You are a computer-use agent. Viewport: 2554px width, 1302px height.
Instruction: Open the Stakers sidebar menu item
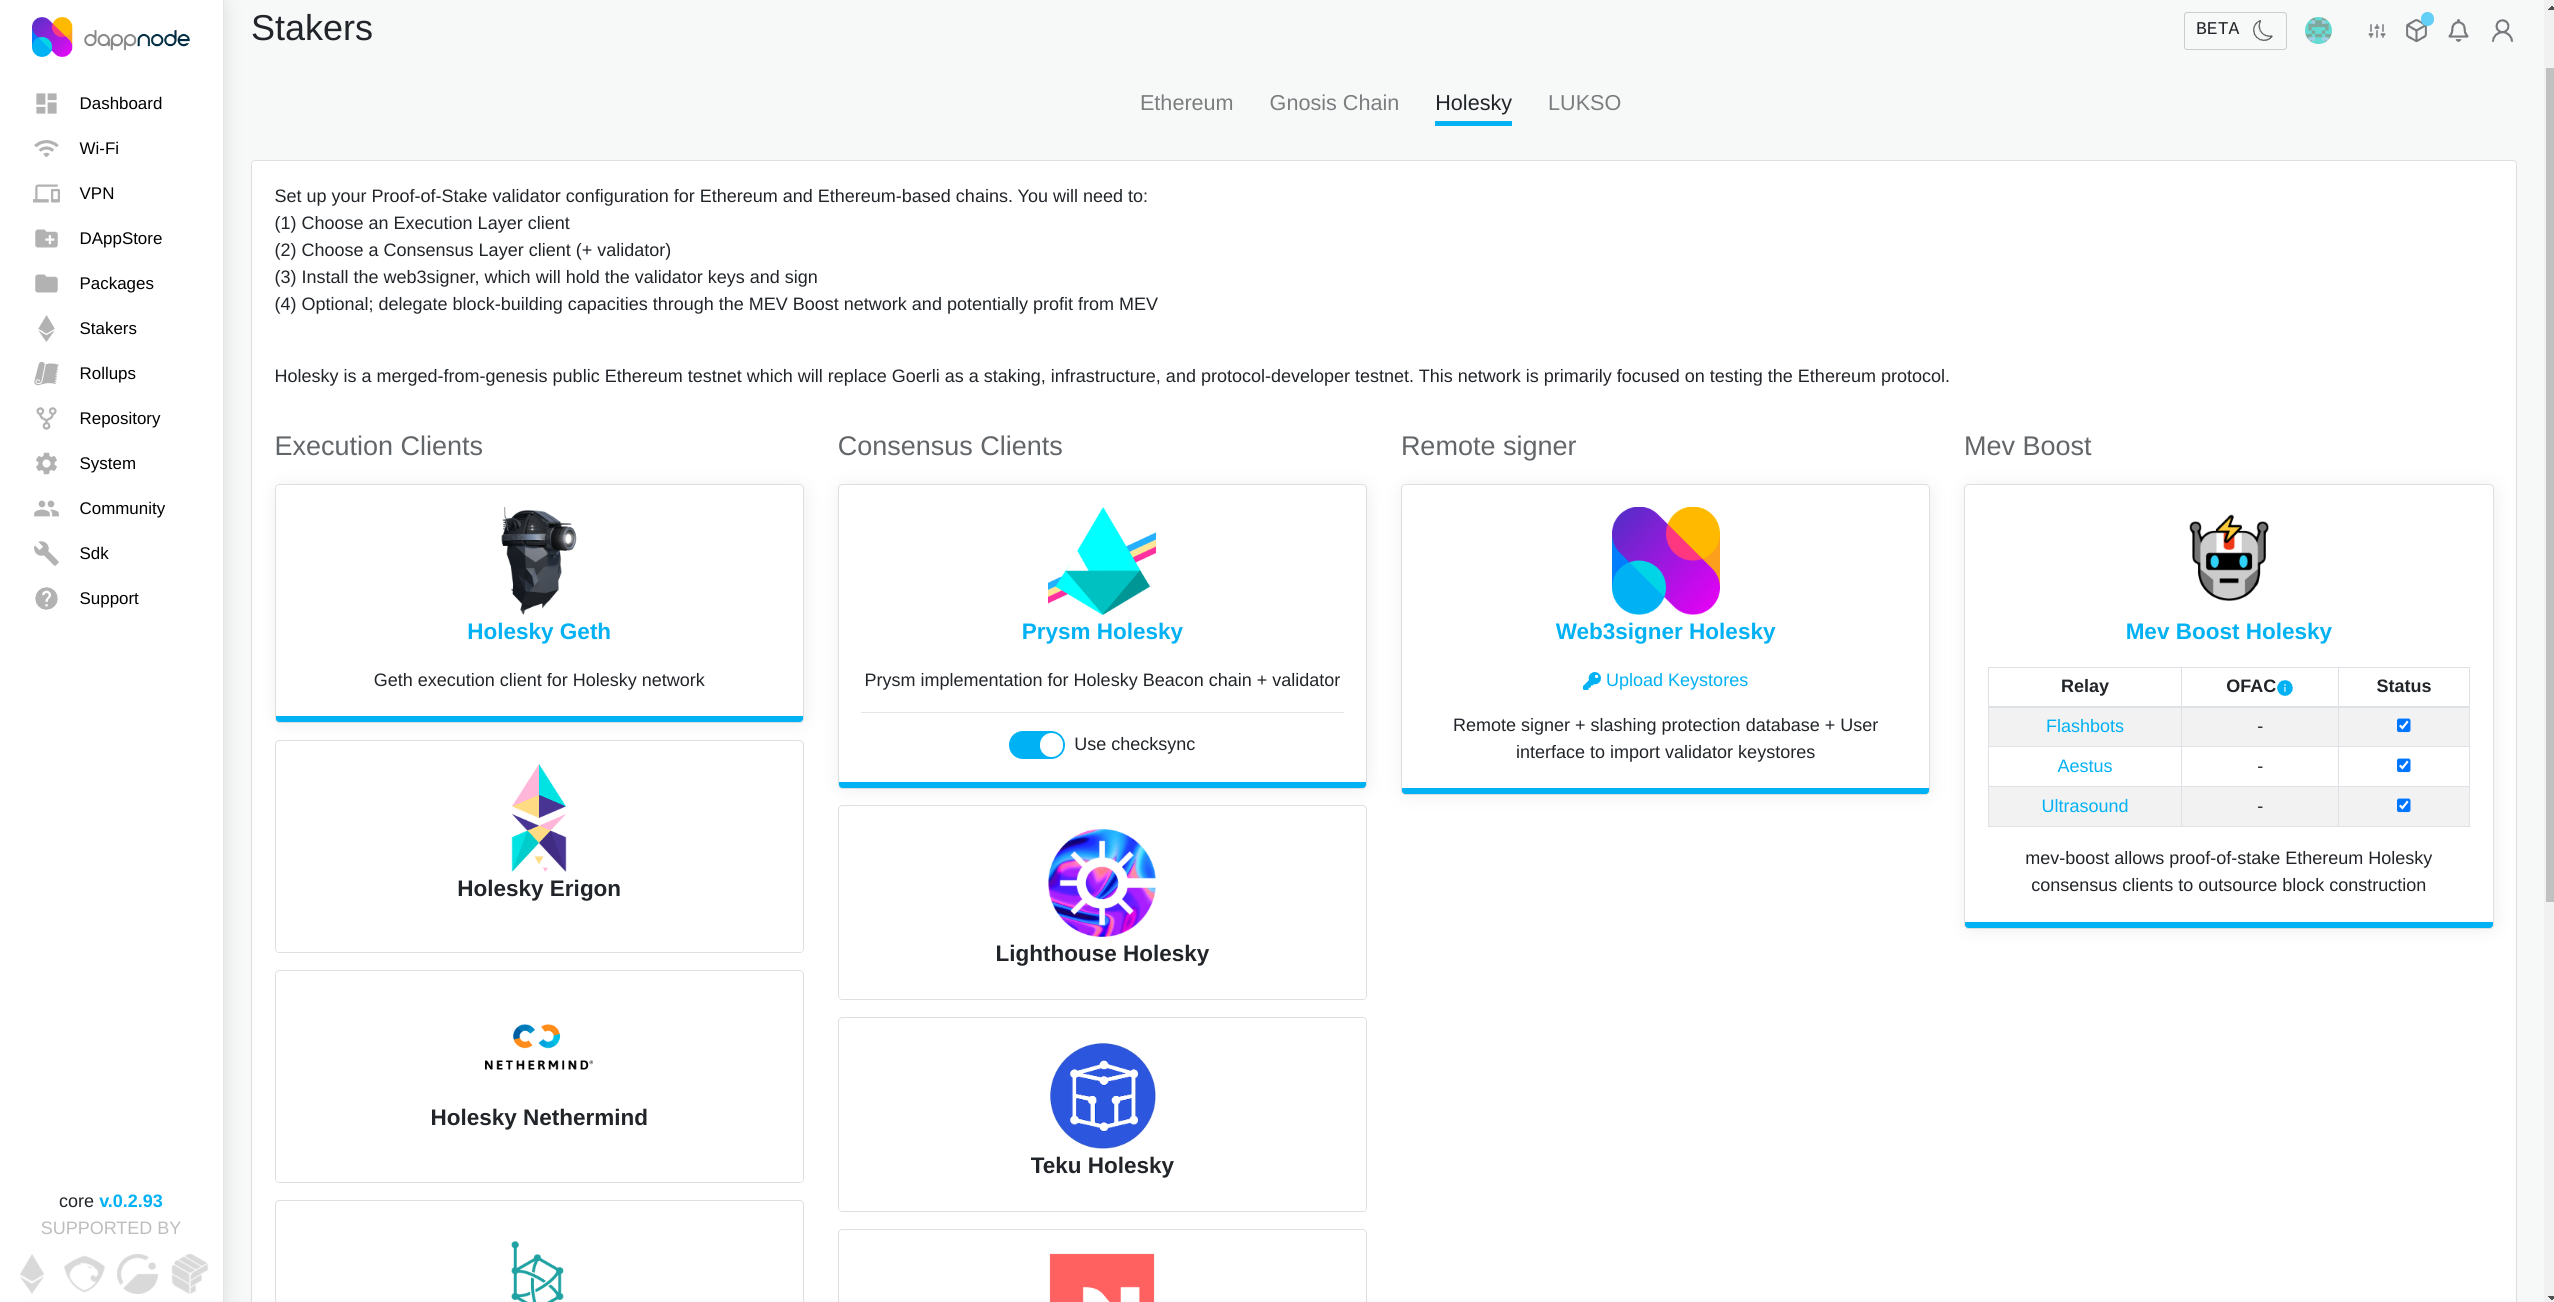(x=106, y=327)
